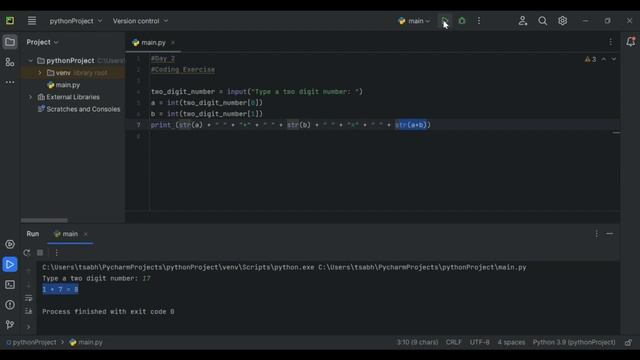Open the Project view selector dropdown
640x360 pixels.
42,42
